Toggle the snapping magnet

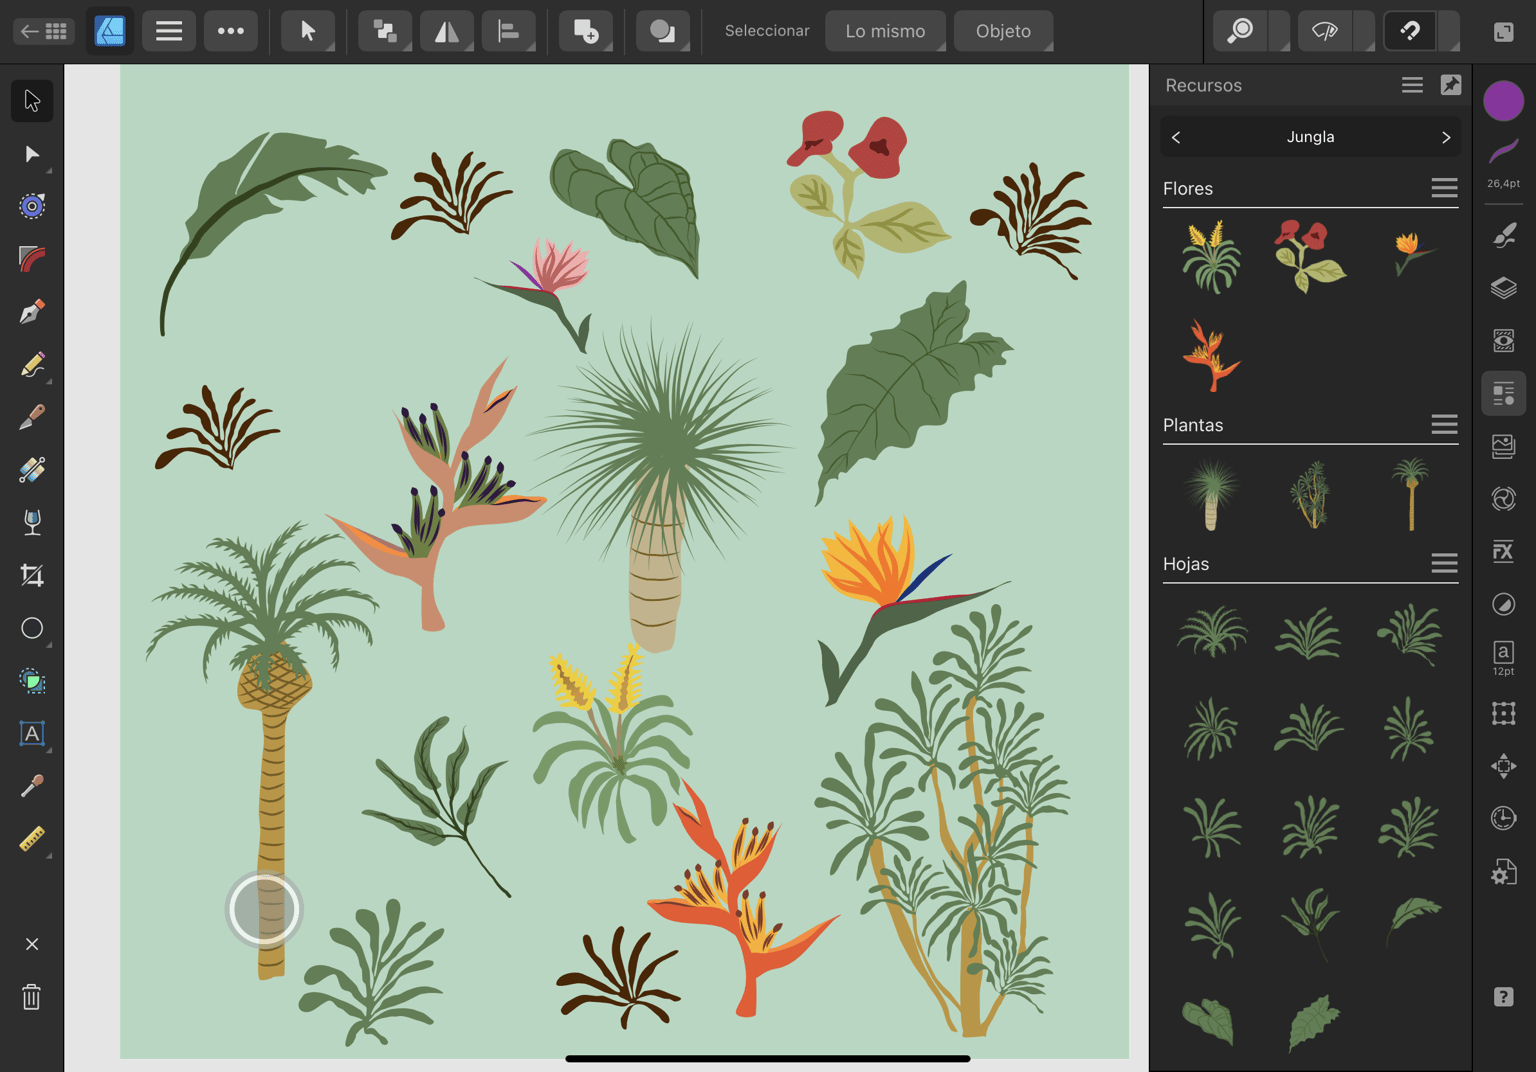click(1410, 31)
